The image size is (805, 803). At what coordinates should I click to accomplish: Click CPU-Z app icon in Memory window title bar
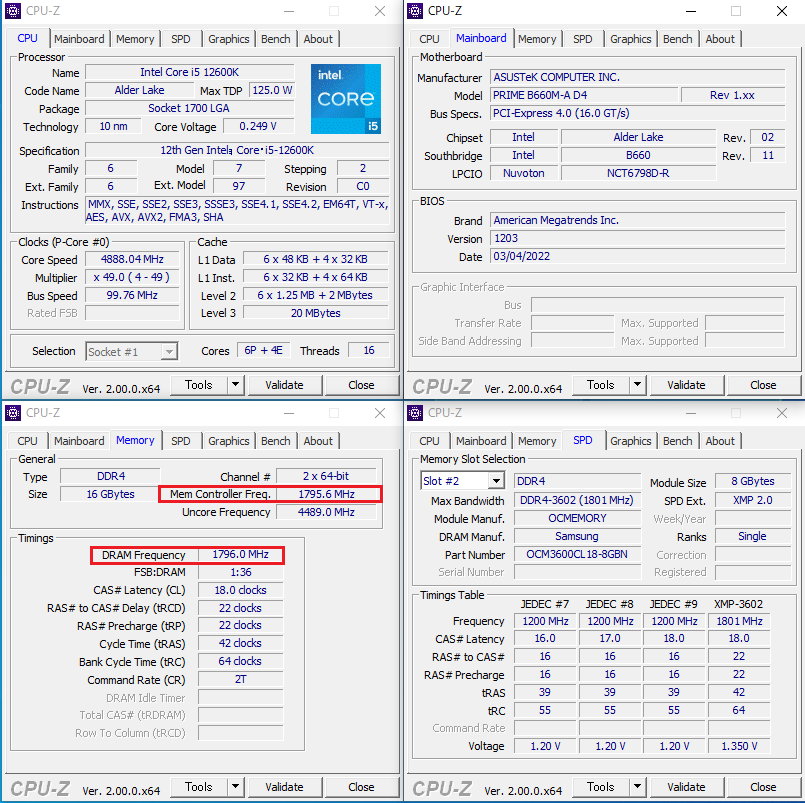(13, 413)
